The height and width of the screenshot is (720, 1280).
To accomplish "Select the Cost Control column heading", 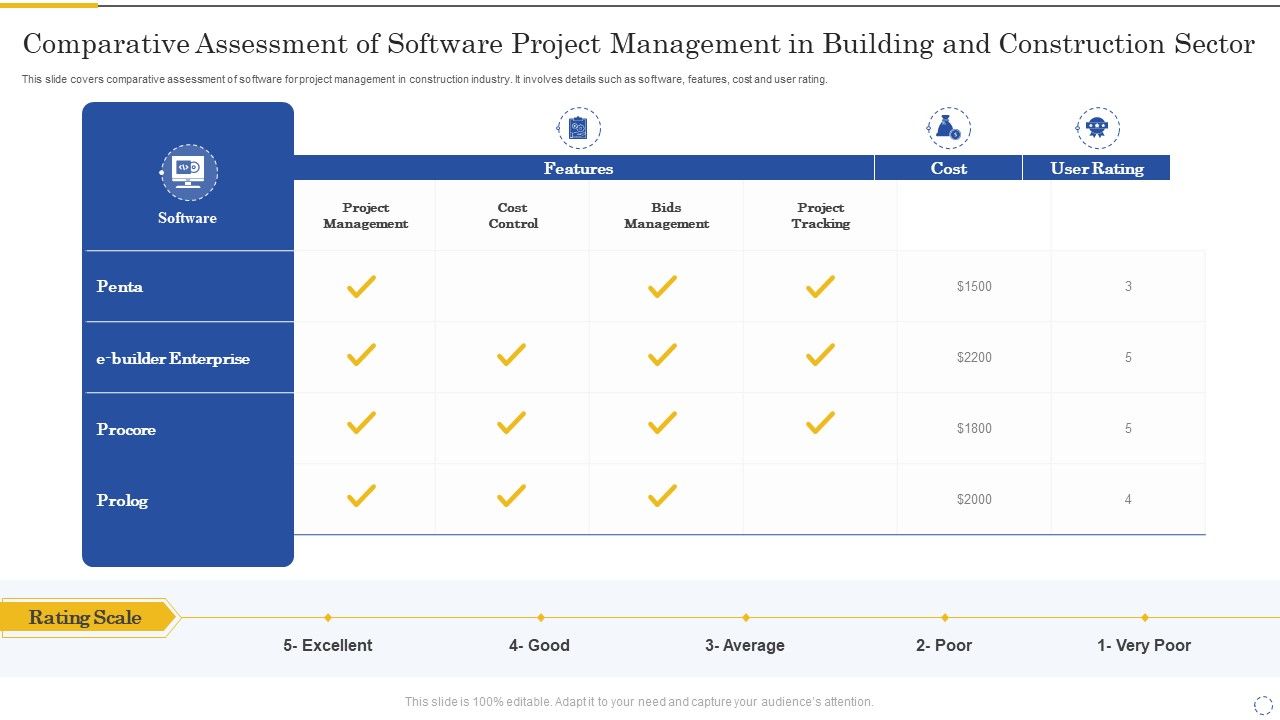I will [513, 216].
